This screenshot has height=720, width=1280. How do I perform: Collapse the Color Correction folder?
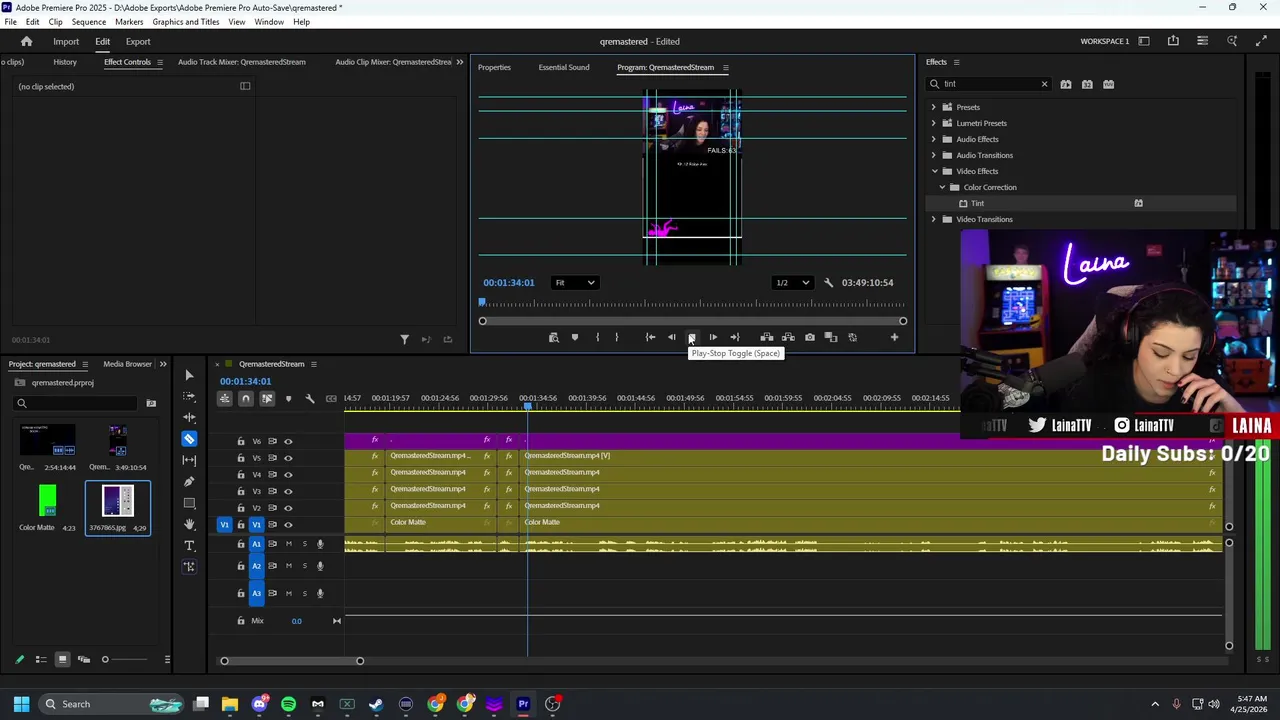942,187
